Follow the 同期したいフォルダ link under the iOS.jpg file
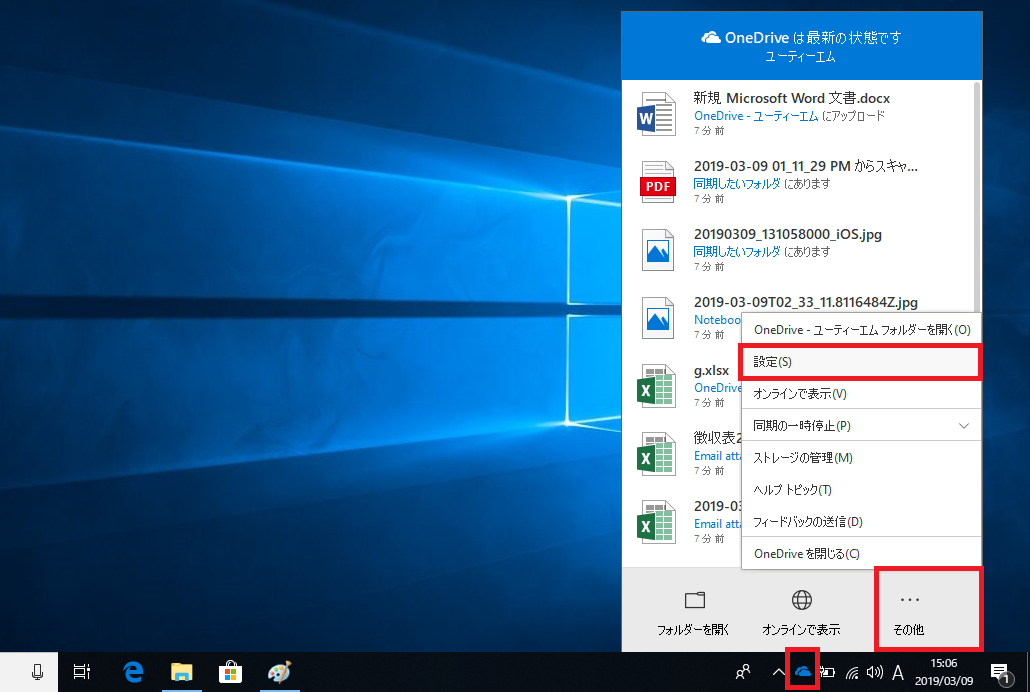Viewport: 1030px width, 692px height. 737,252
